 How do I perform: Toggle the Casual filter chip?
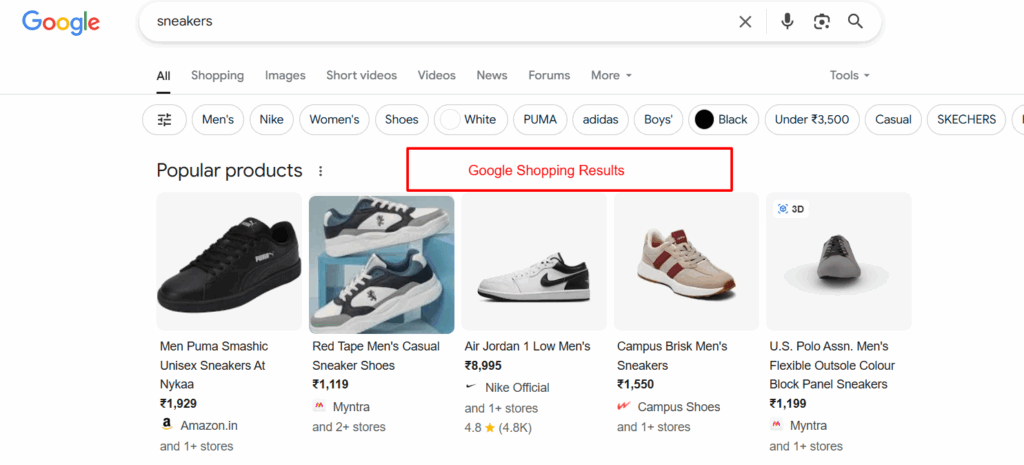pyautogui.click(x=893, y=120)
